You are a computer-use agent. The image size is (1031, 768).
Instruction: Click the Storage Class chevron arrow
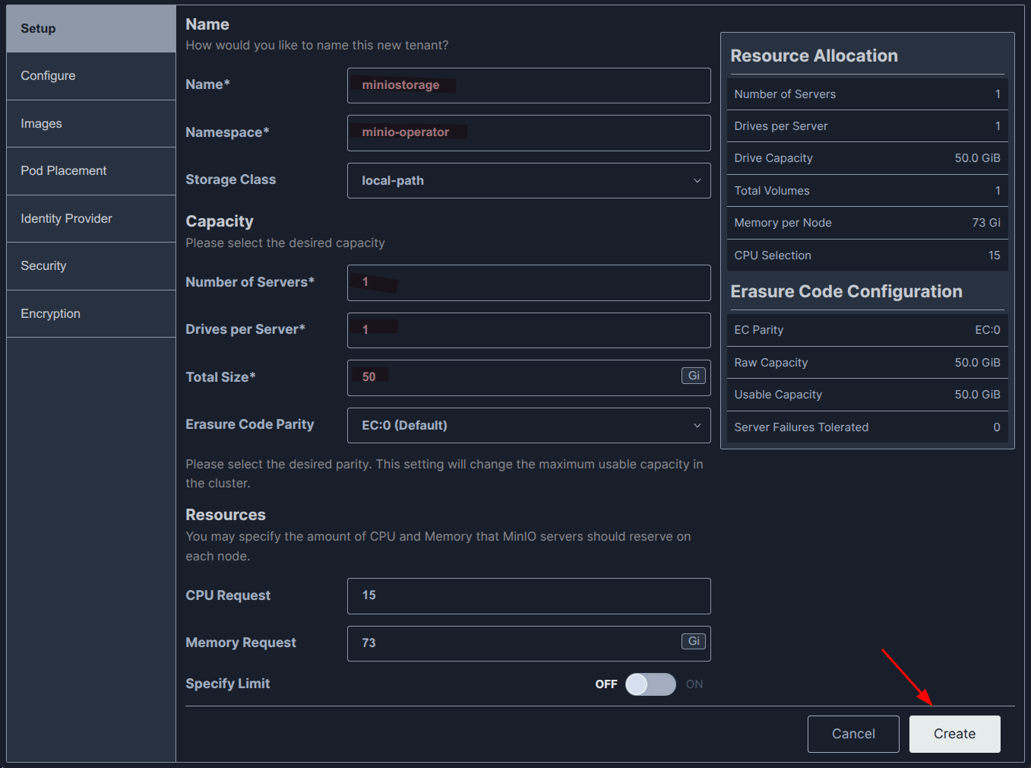point(697,181)
